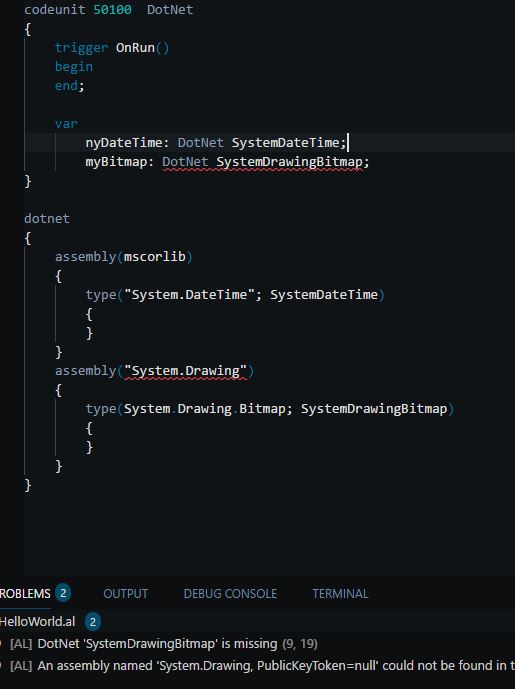Click System.Drawing.Bitmap type name

pos(204,409)
